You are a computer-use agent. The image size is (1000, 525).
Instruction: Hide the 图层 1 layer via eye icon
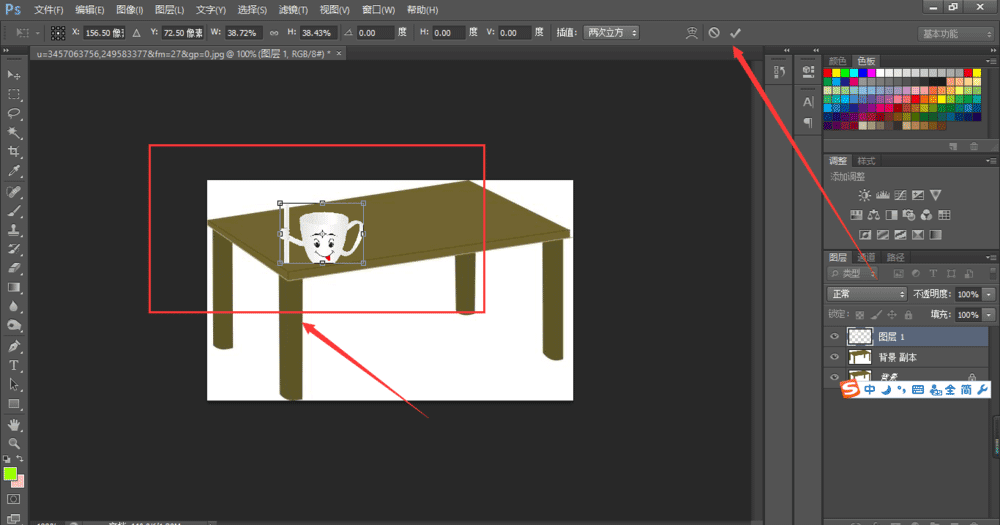(834, 337)
